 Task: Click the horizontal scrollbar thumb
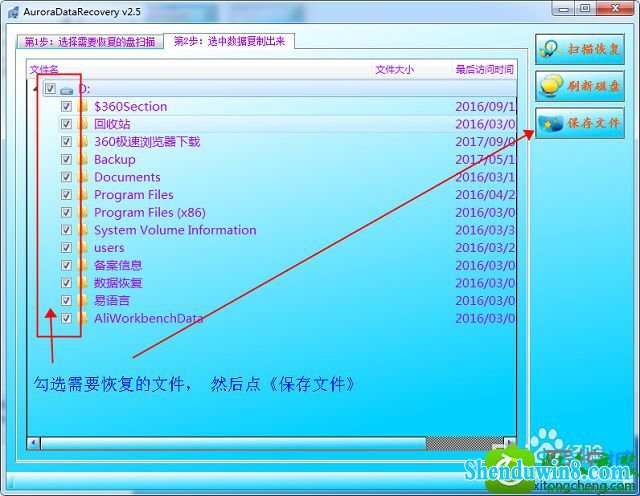[233, 443]
